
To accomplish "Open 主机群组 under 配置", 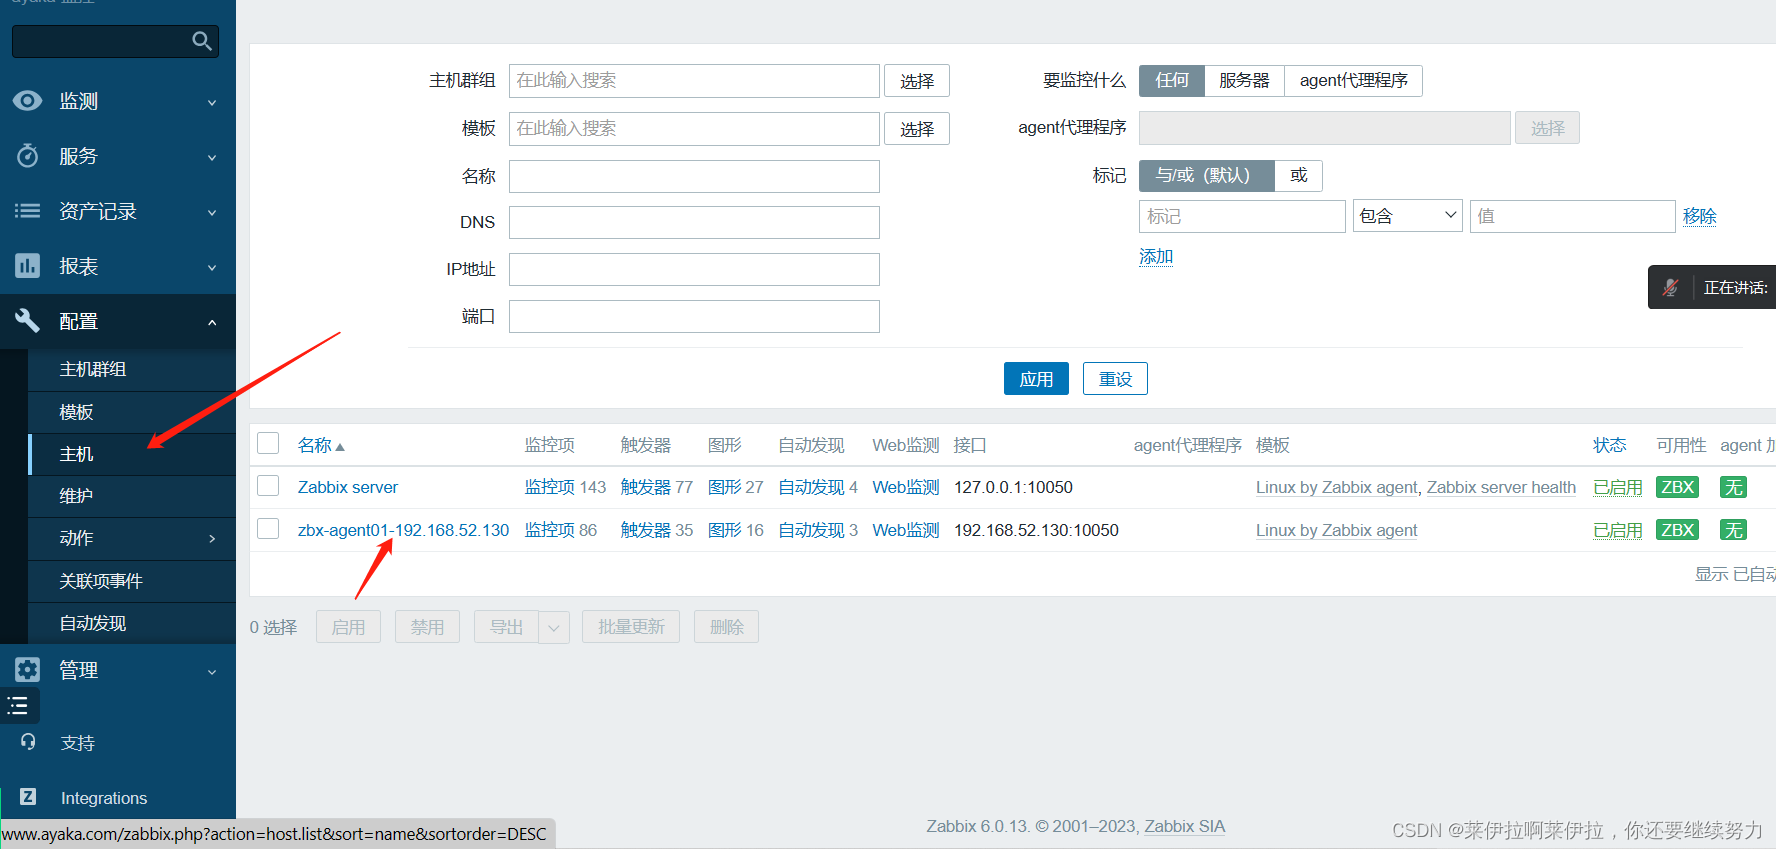I will click(92, 369).
